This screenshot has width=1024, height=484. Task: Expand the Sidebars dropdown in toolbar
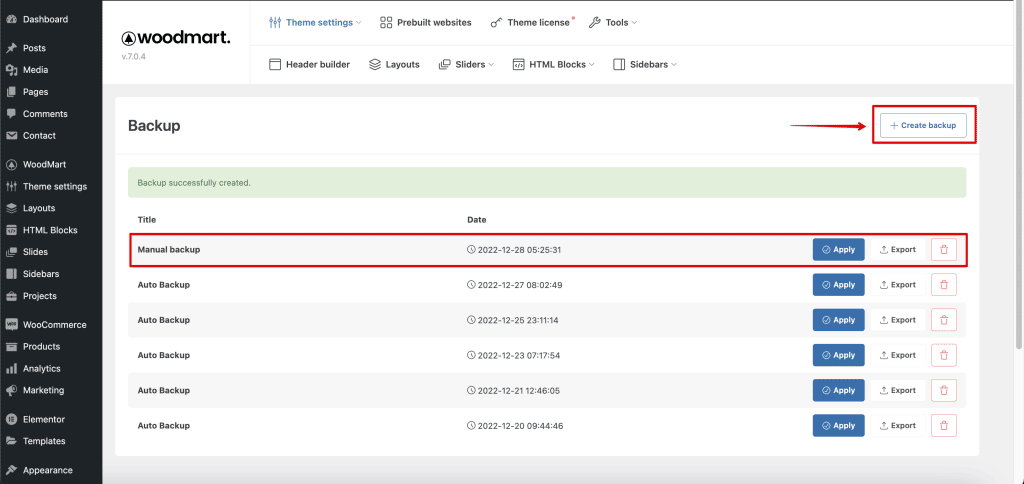click(x=645, y=64)
